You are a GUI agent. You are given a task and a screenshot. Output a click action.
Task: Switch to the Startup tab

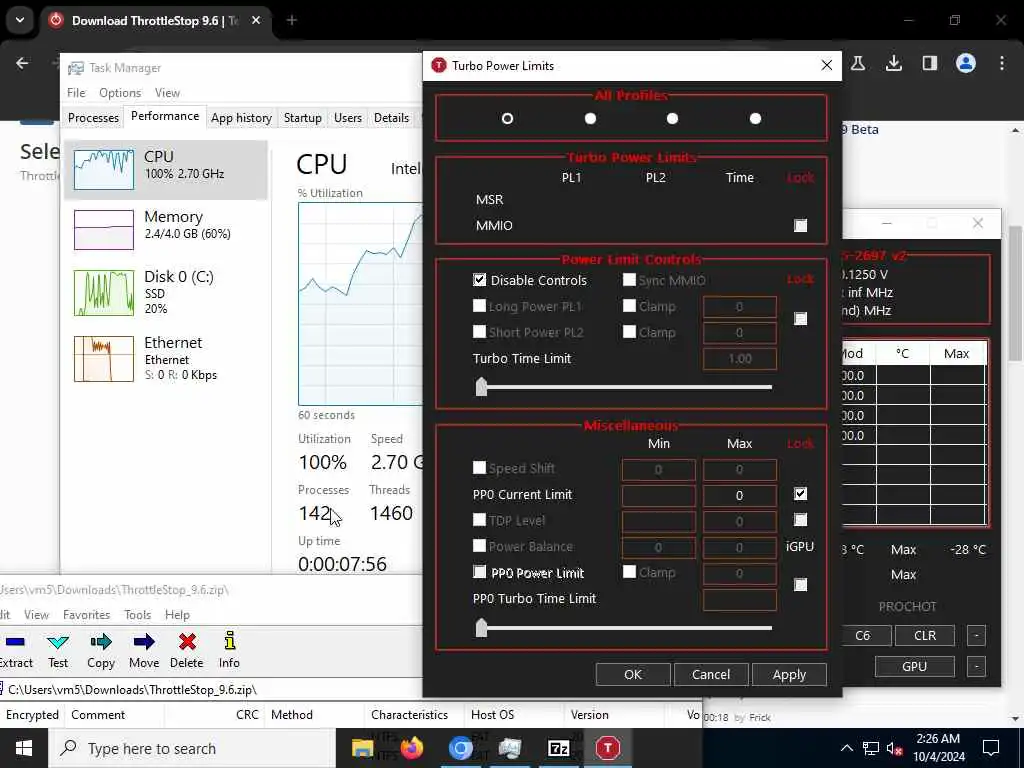302,118
